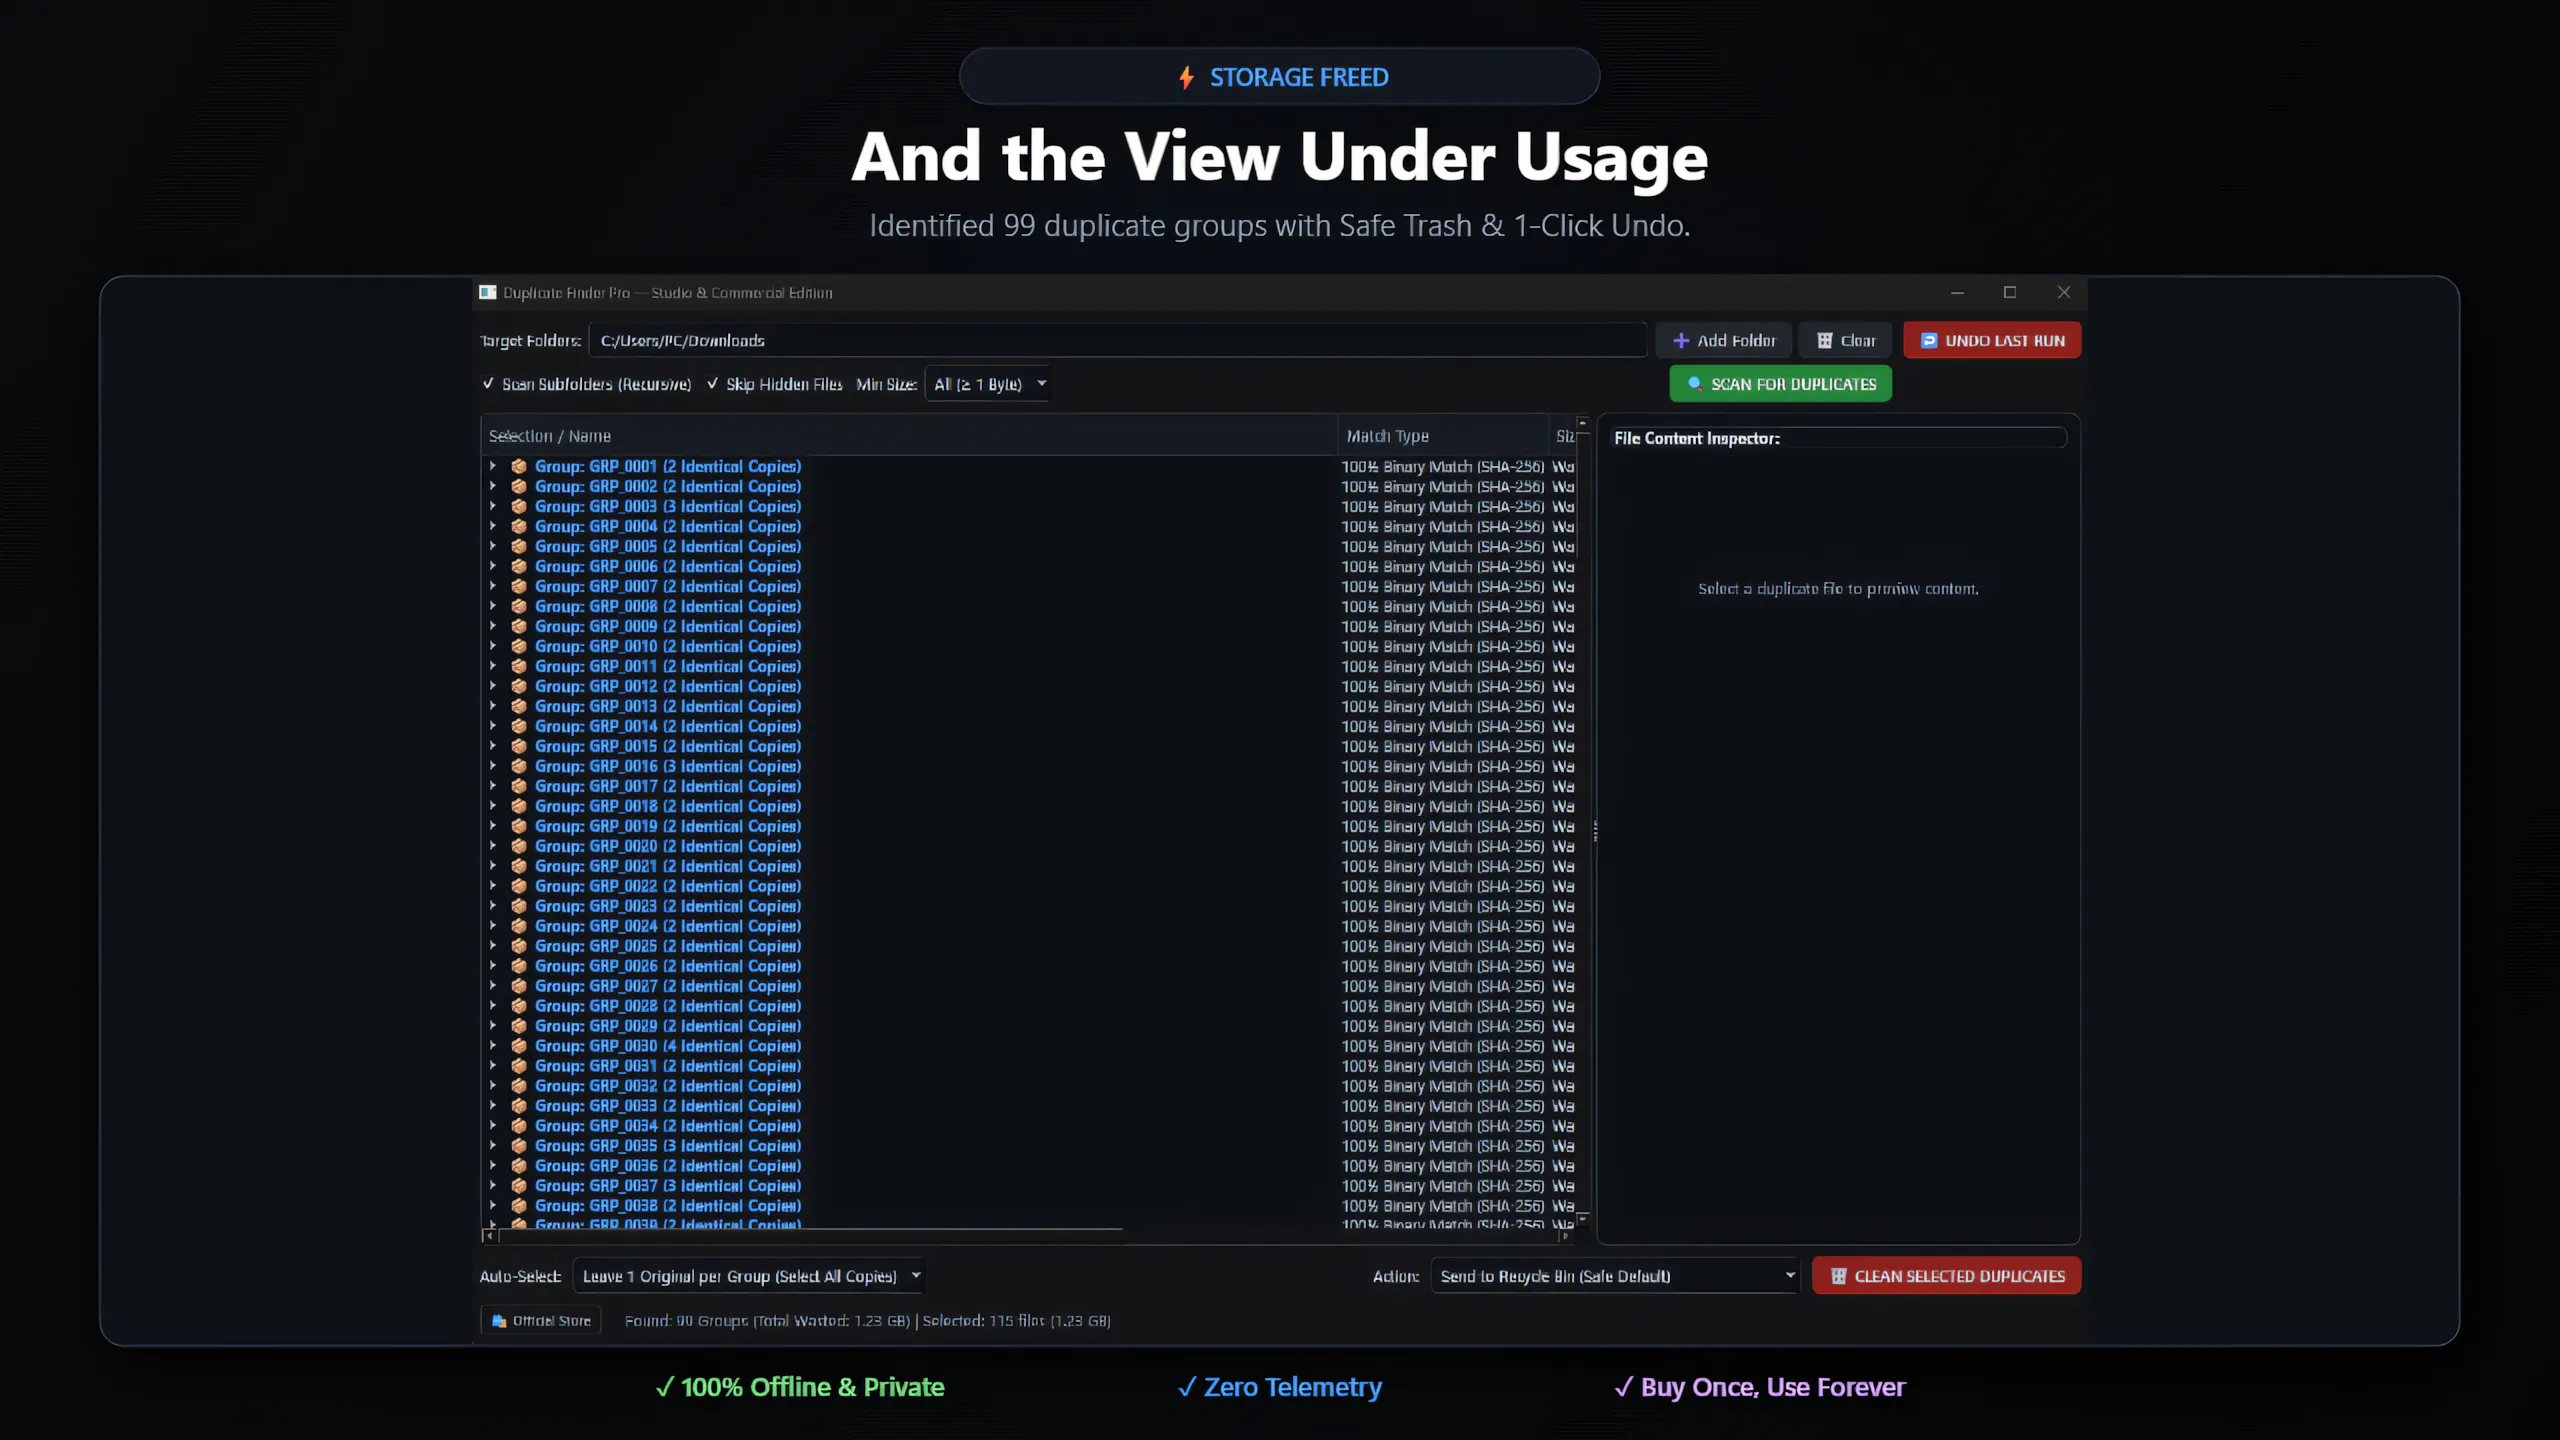Open the Official Store link
Screen dimensions: 2560x1440
pyautogui.click(x=541, y=1321)
